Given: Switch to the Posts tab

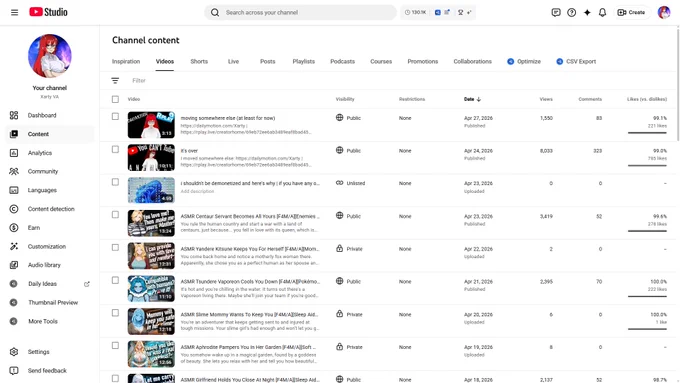Looking at the screenshot, I should coord(268,62).
